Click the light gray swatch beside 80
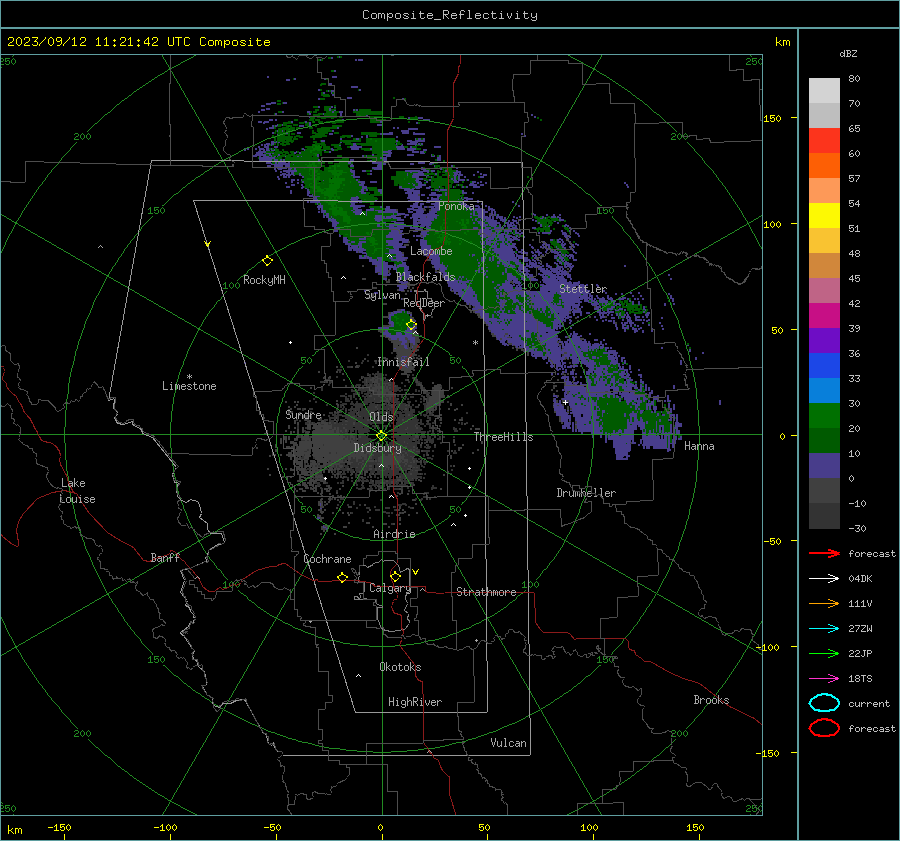The width and height of the screenshot is (900, 841). 824,90
